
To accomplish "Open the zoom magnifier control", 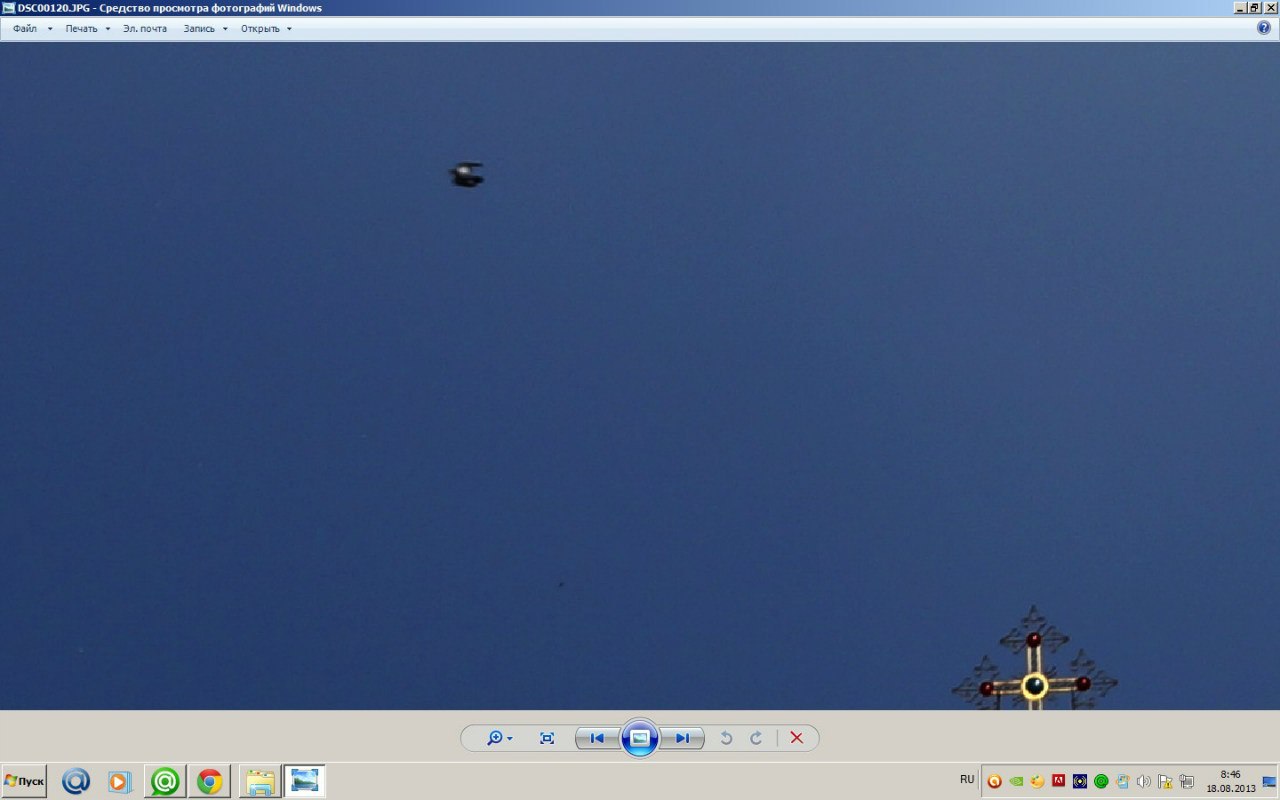I will pyautogui.click(x=494, y=738).
